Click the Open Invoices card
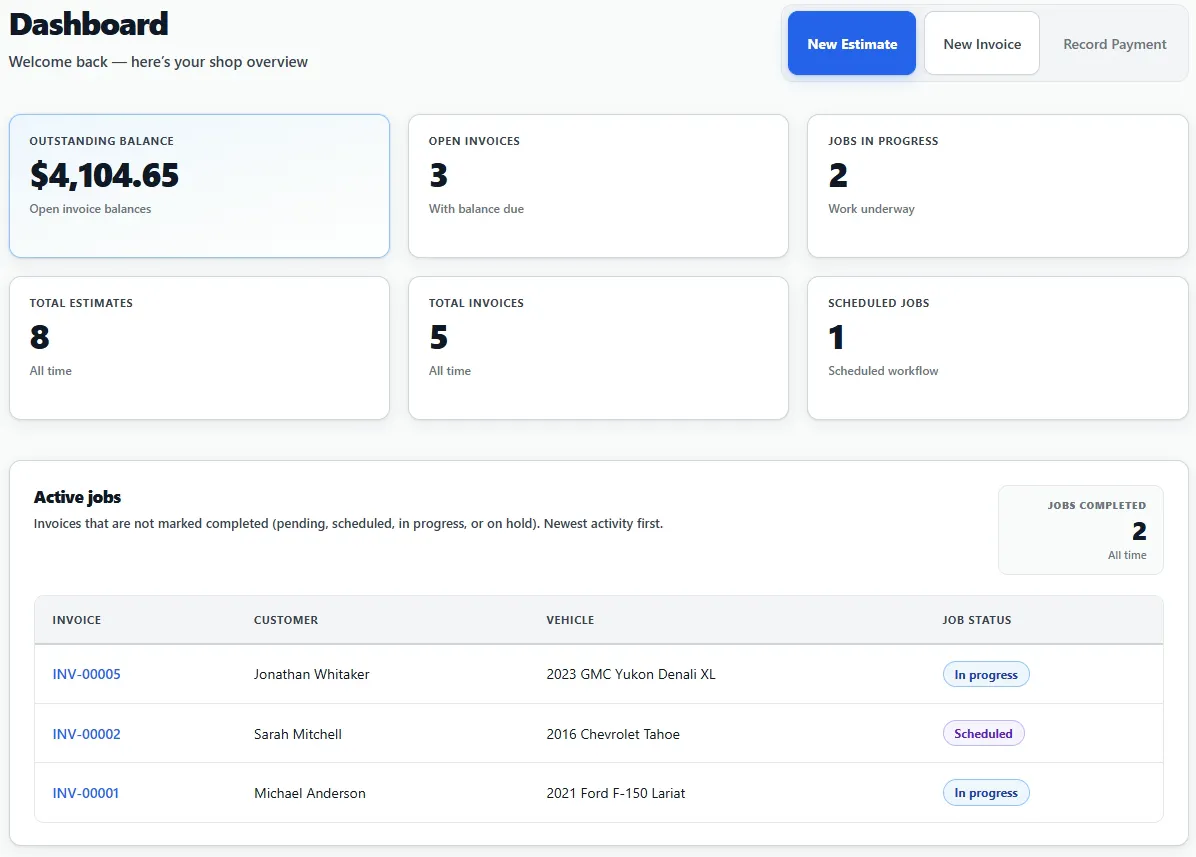This screenshot has height=857, width=1196. (x=598, y=186)
